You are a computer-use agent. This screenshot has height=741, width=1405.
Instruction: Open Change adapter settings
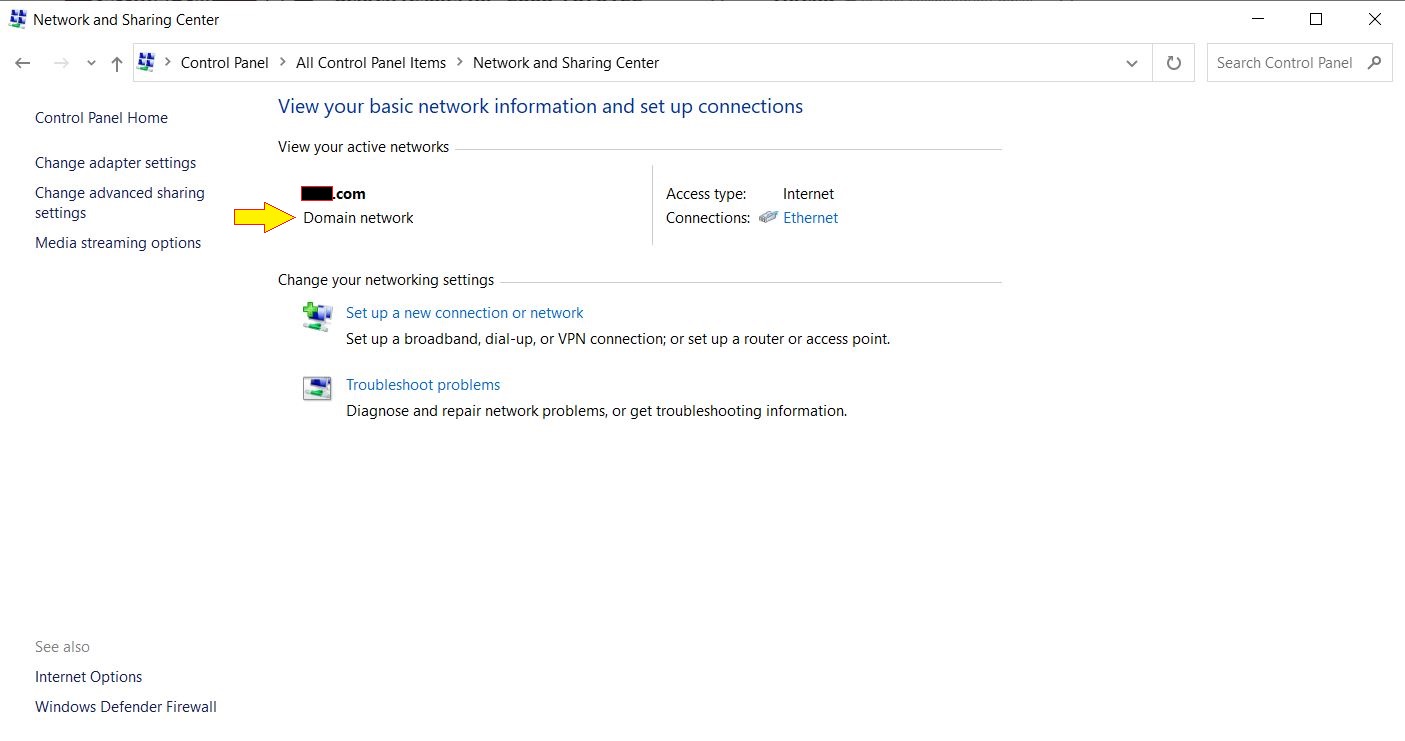(115, 162)
